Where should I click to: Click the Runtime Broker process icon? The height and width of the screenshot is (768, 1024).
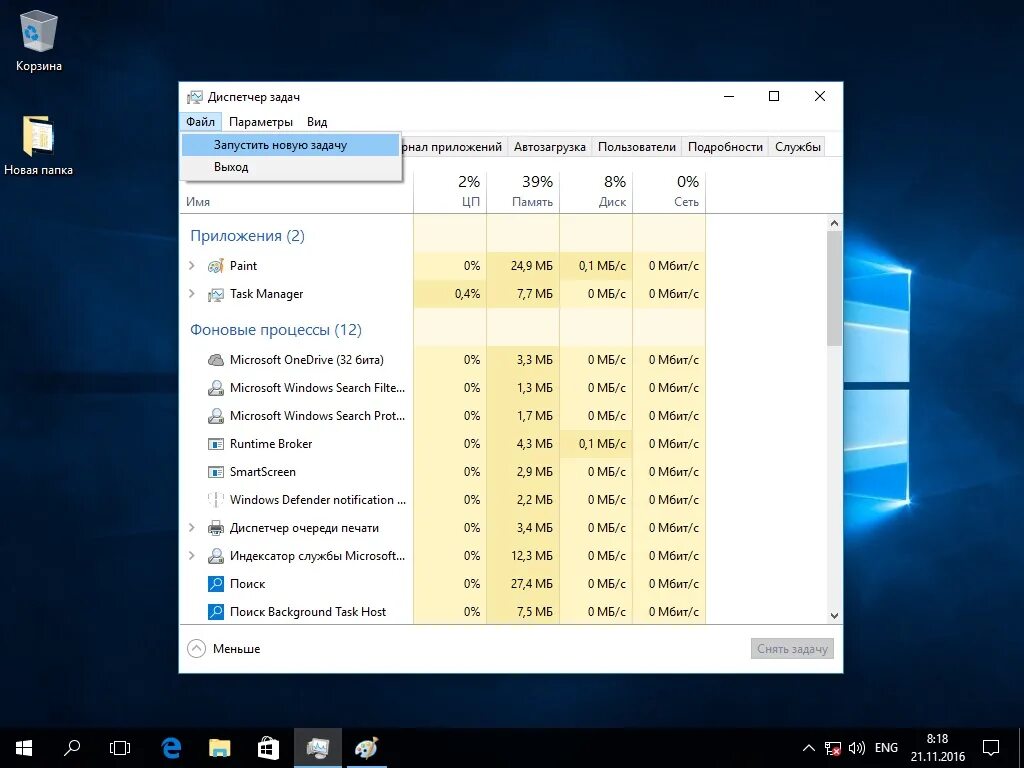[x=216, y=444]
